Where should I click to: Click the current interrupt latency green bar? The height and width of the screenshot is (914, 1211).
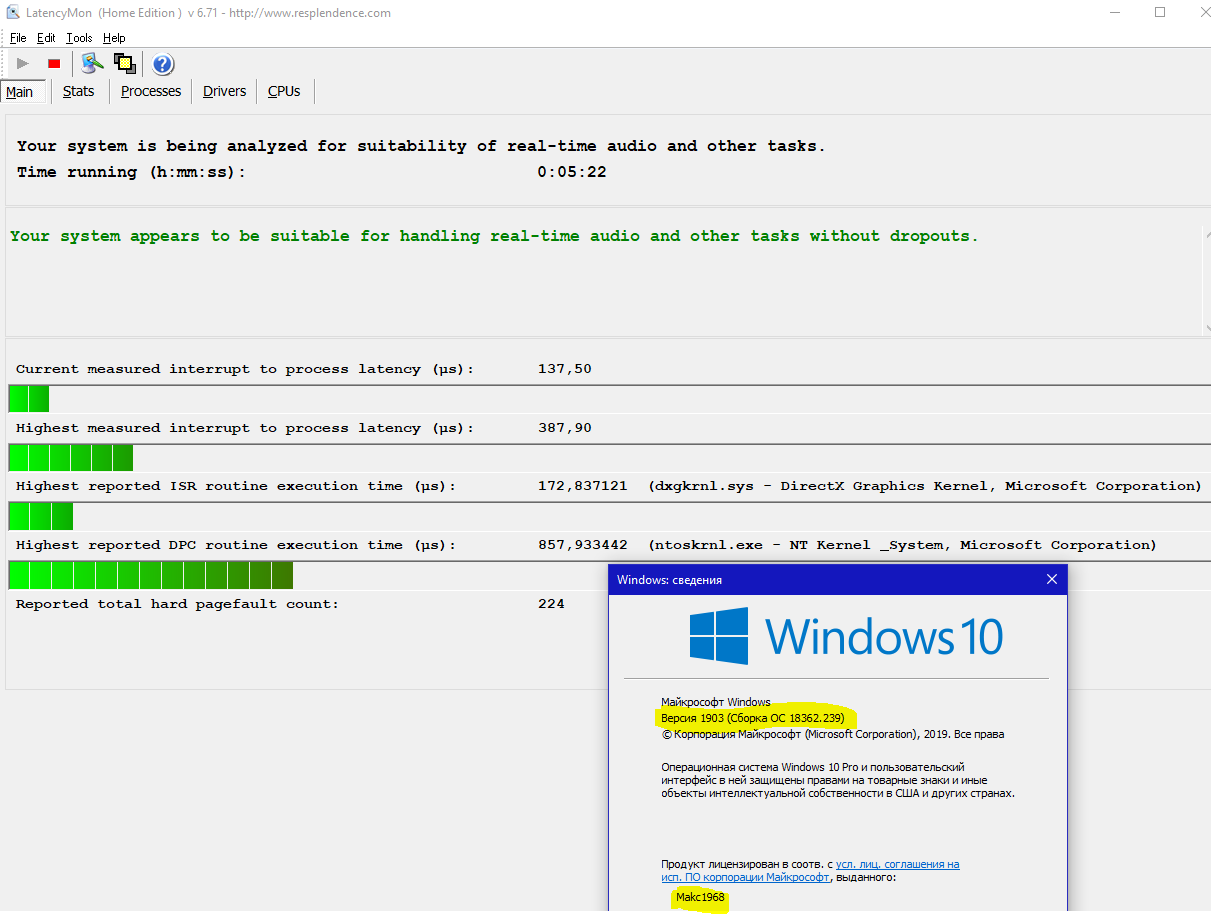pyautogui.click(x=29, y=399)
